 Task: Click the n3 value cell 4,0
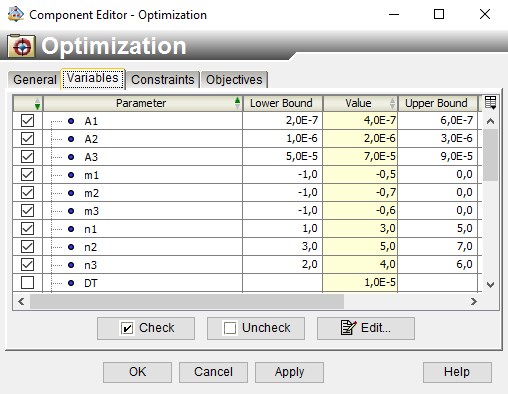pos(360,264)
